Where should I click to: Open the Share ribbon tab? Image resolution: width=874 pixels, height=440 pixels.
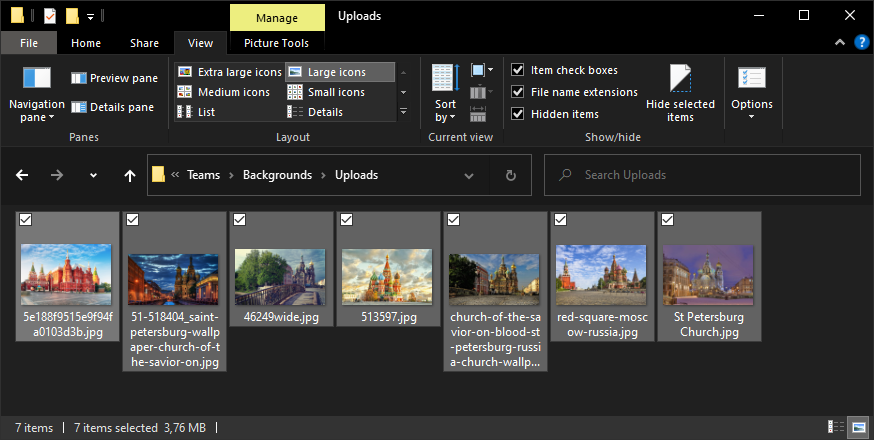click(144, 43)
